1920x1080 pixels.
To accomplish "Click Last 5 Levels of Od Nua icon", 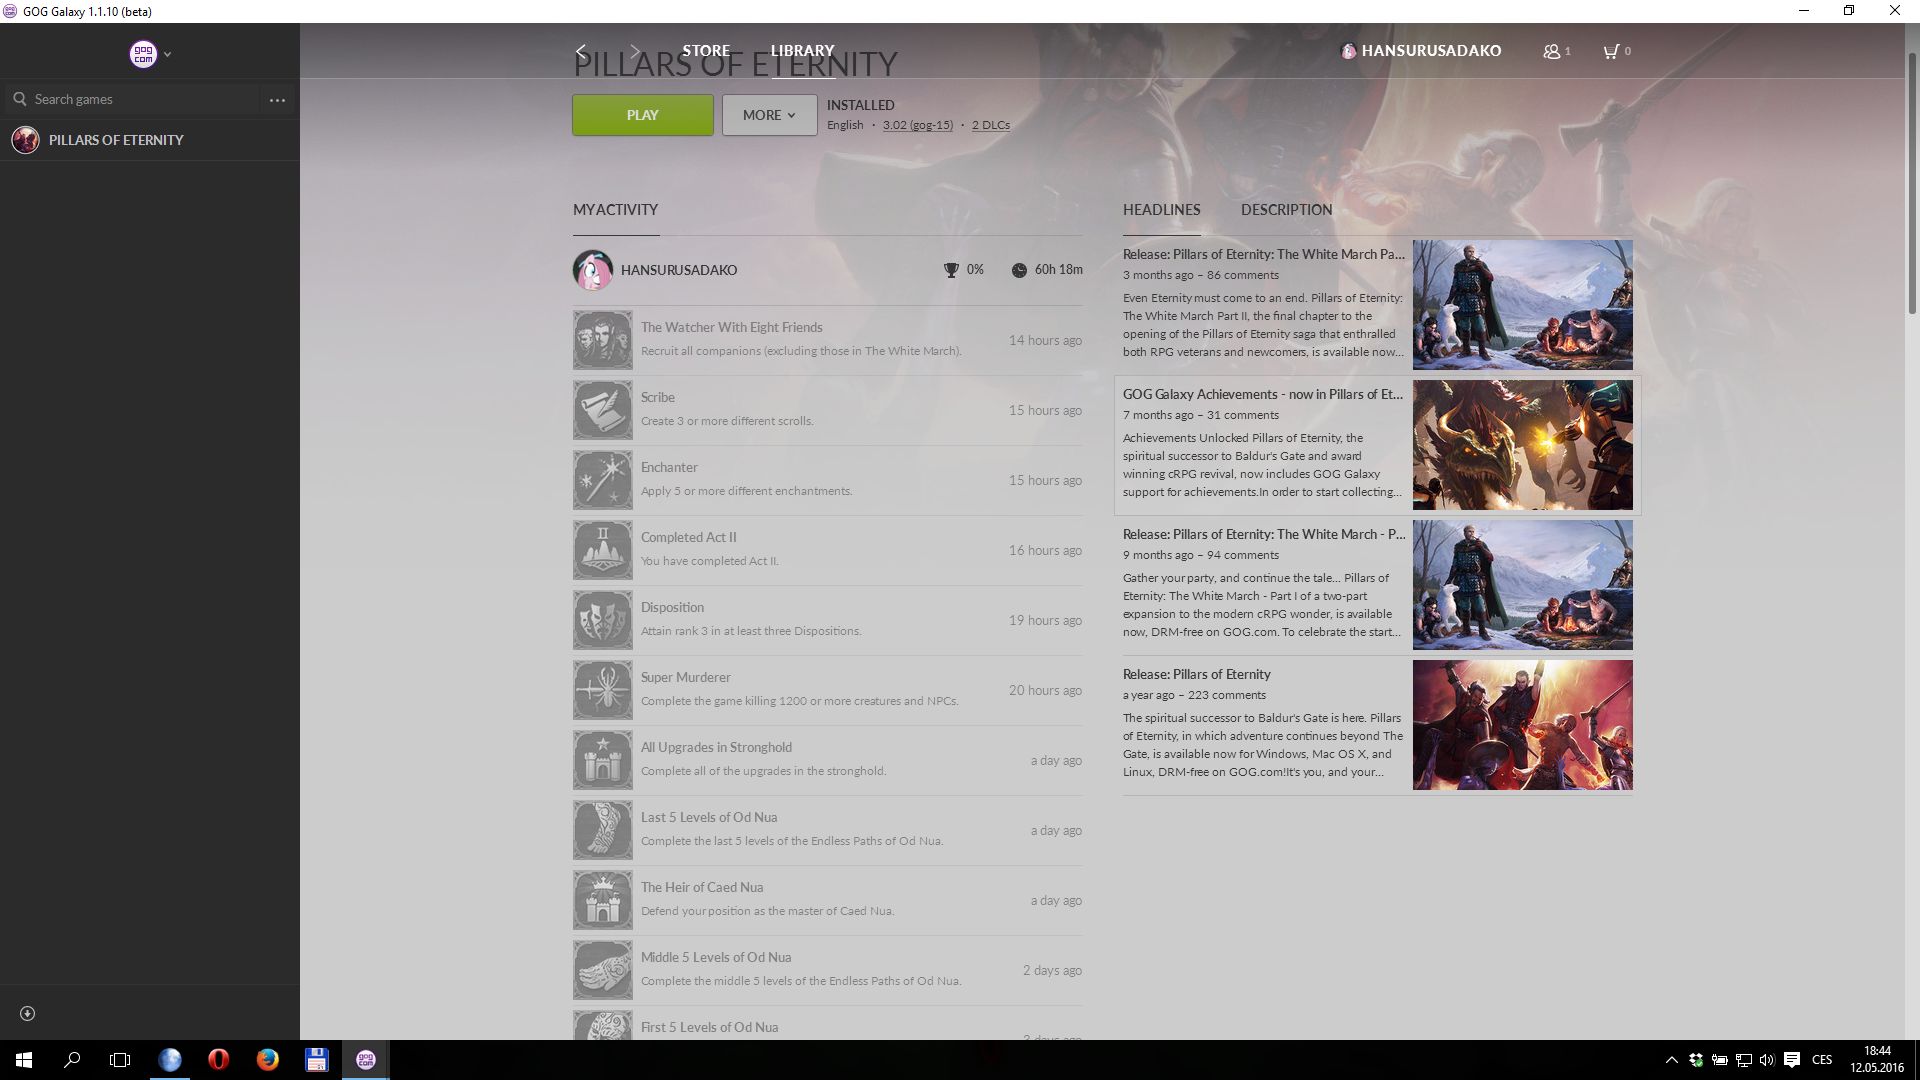I will click(x=603, y=830).
